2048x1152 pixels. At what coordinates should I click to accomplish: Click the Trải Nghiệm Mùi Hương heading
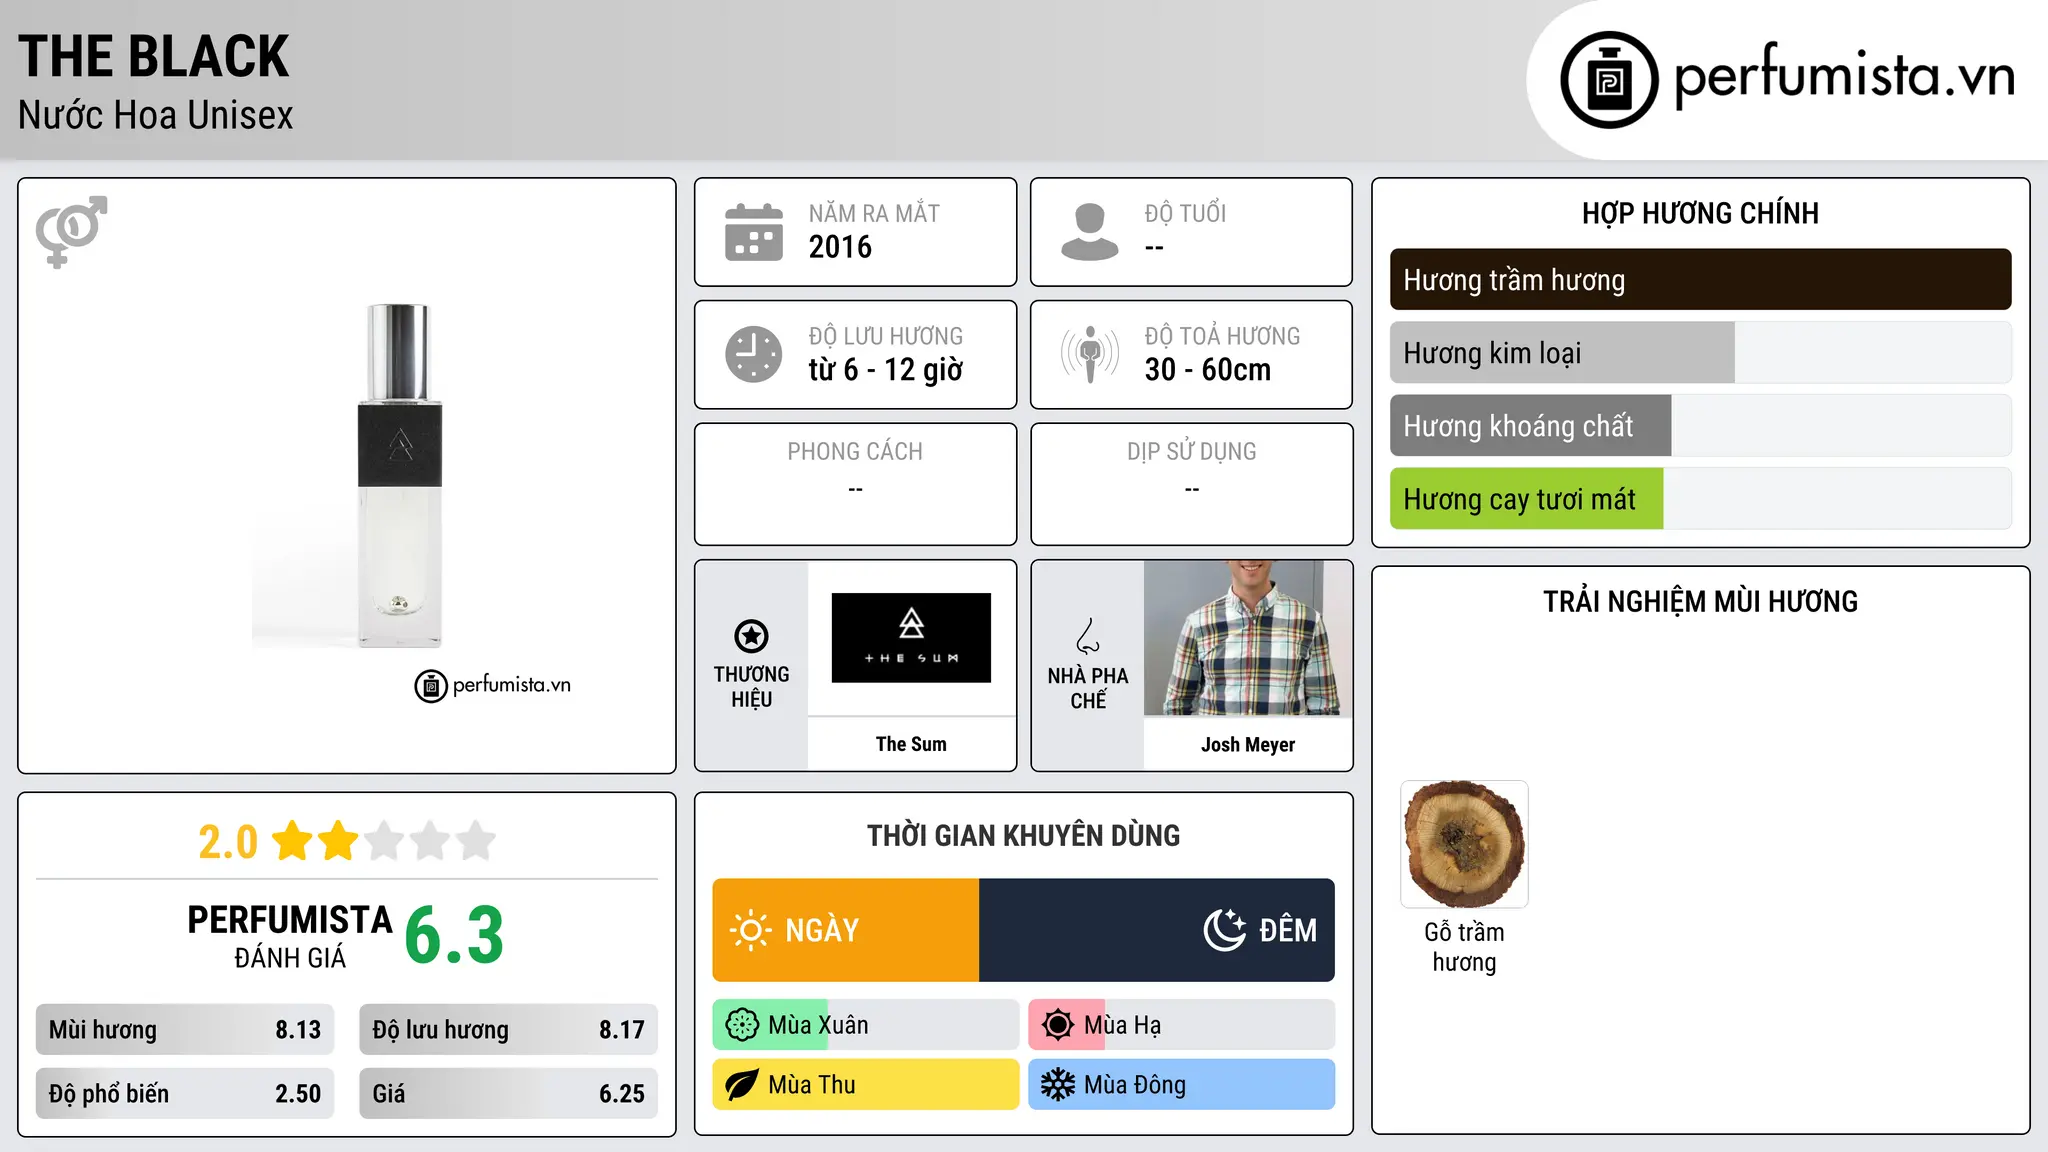pyautogui.click(x=1700, y=601)
